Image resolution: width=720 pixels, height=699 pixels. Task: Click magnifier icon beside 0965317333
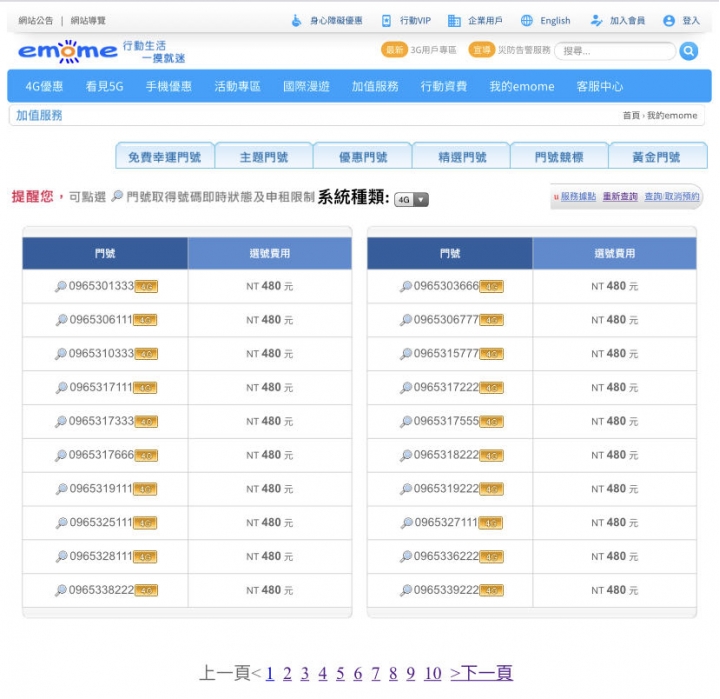click(61, 422)
